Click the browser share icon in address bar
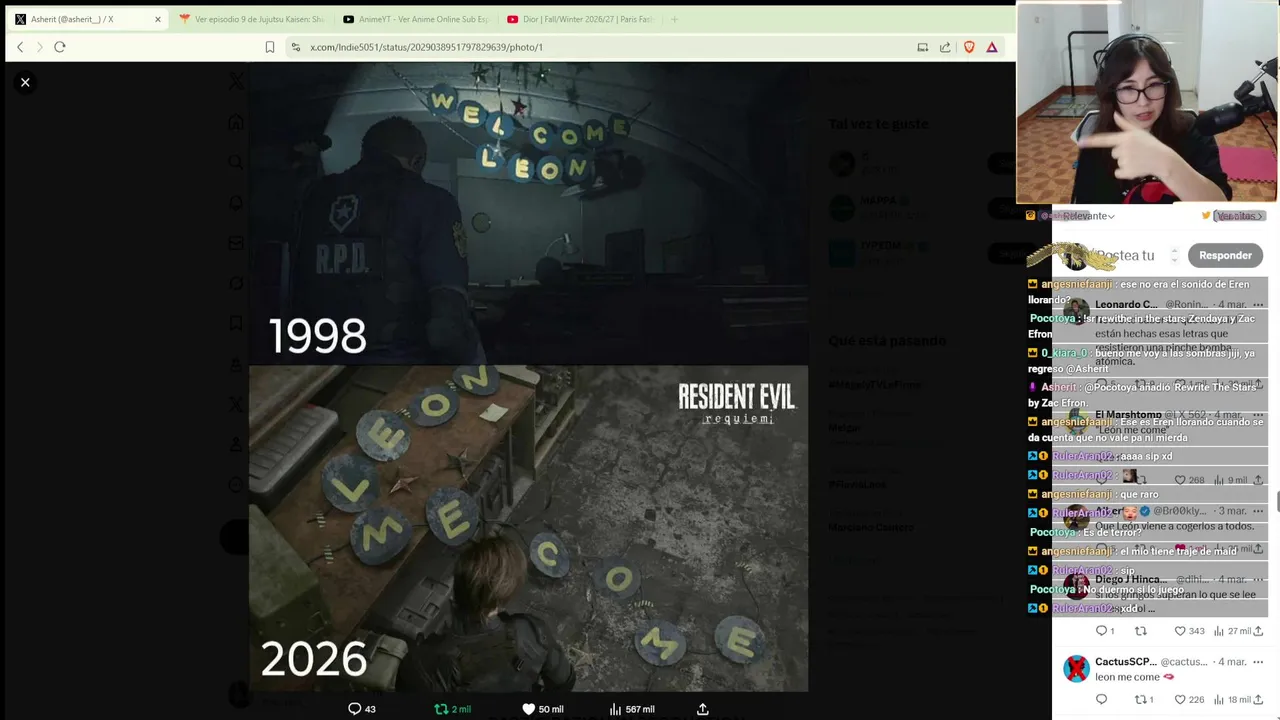Image resolution: width=1280 pixels, height=720 pixels. (x=945, y=47)
